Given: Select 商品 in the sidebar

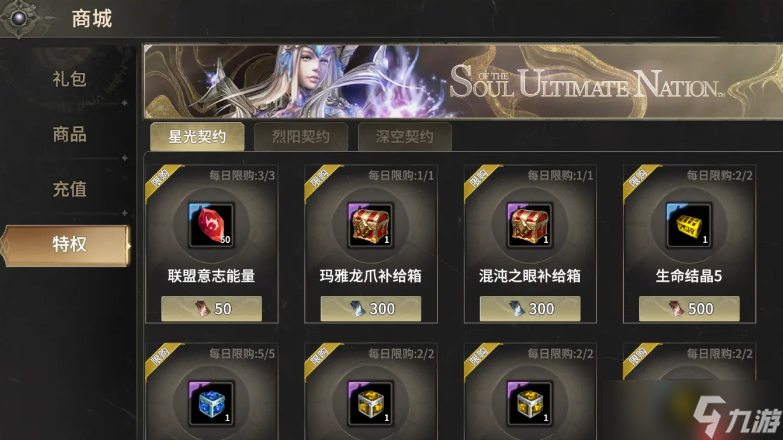Looking at the screenshot, I should (69, 134).
